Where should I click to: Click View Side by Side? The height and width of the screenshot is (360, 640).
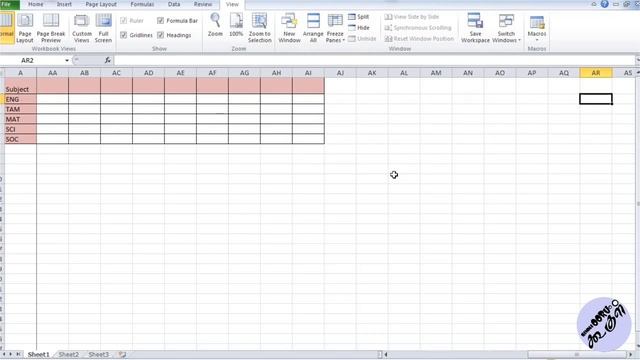tap(412, 17)
